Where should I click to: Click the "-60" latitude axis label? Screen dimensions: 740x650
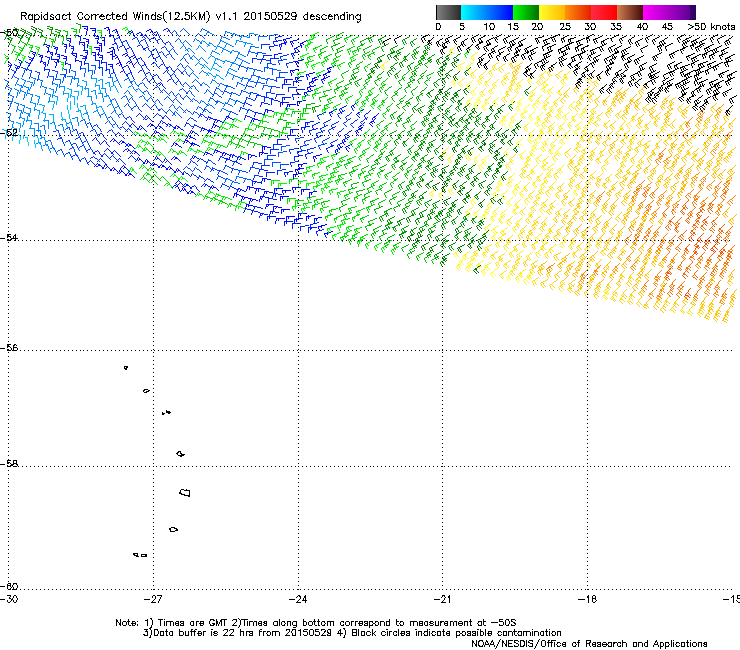point(9,586)
